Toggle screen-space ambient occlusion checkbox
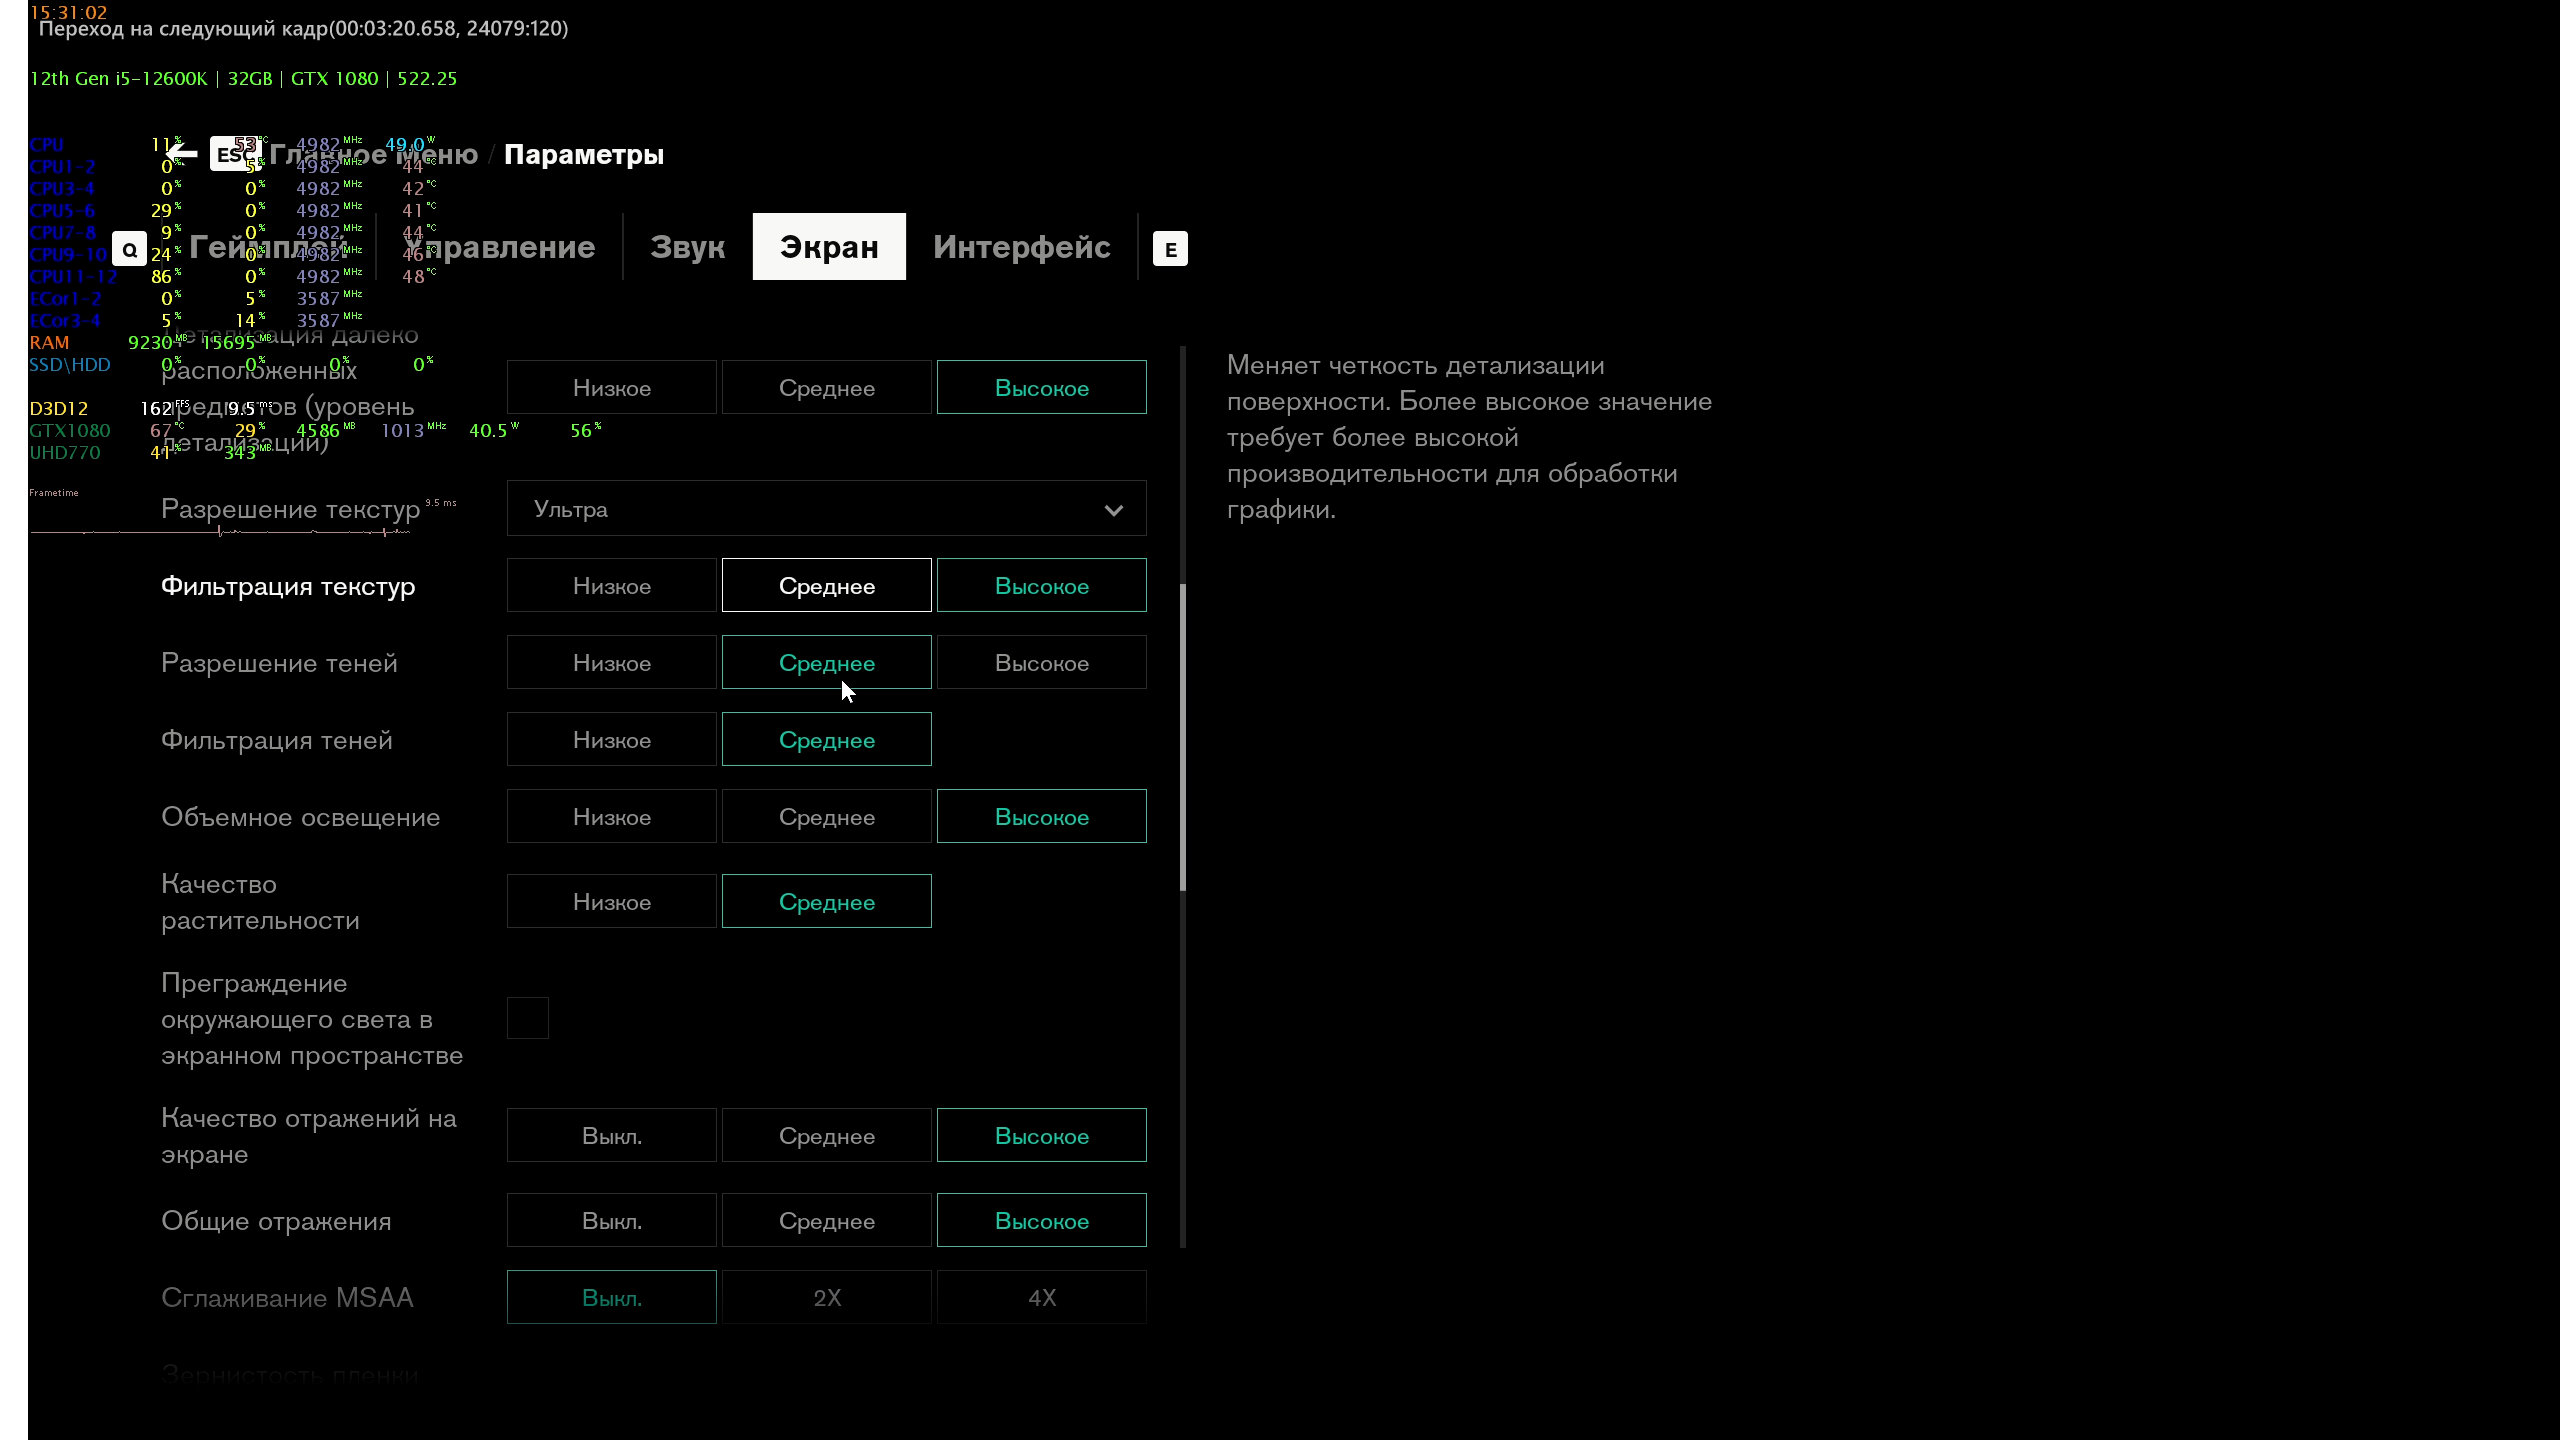This screenshot has width=2560, height=1440. (528, 1018)
